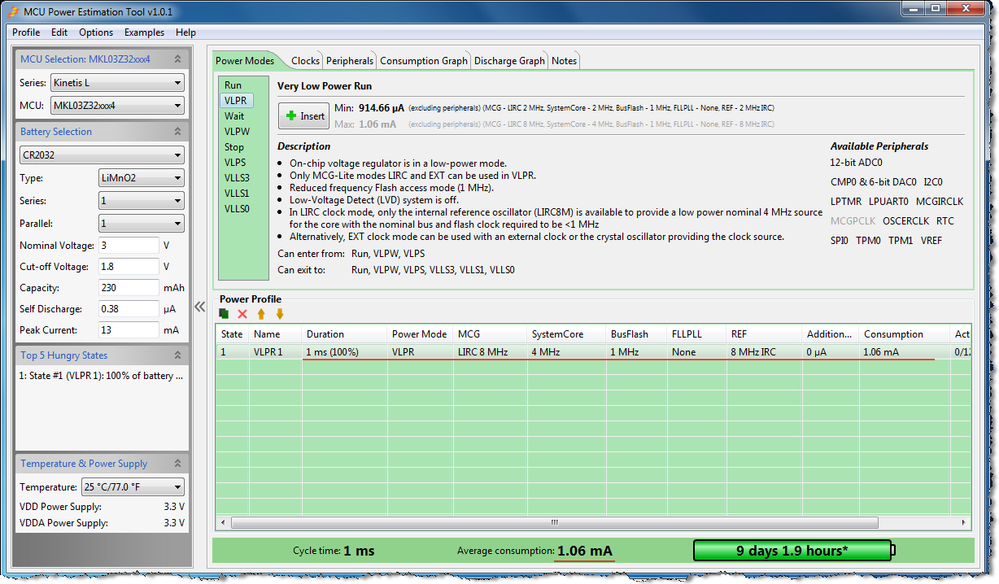
Task: Select VLLS1 power mode in list
Action: click(237, 193)
